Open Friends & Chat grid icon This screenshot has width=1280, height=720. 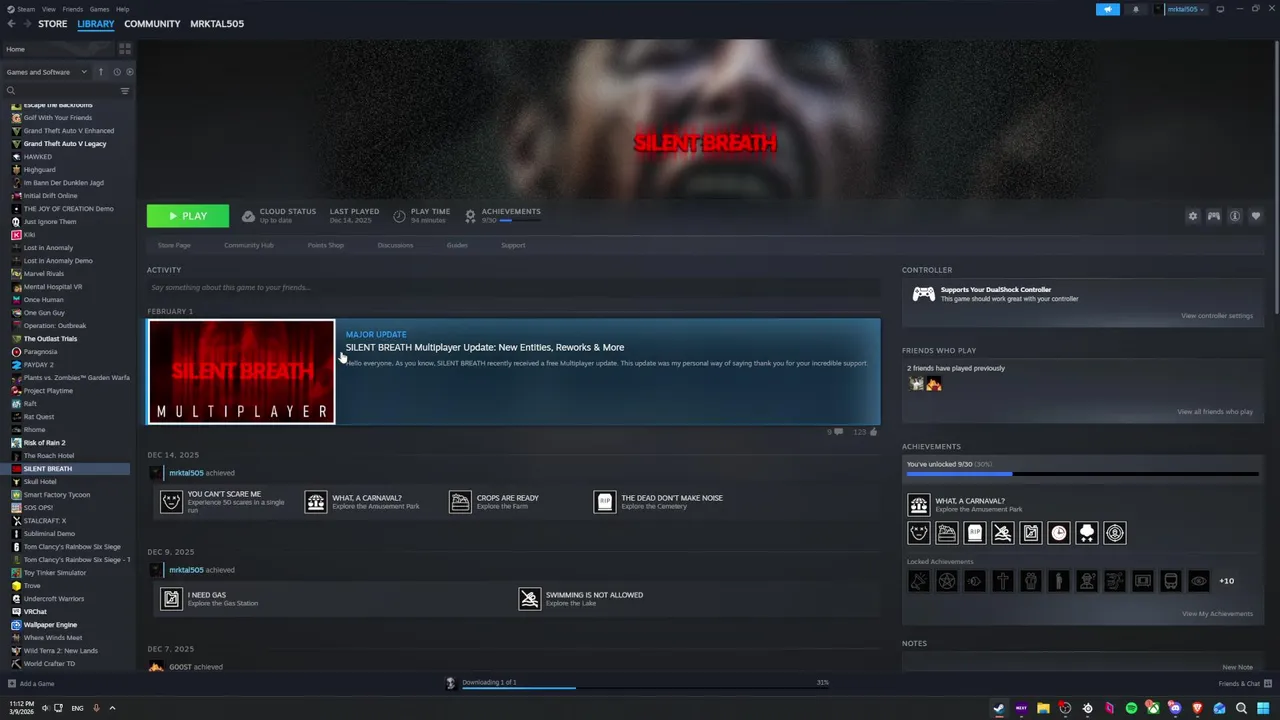[1267, 683]
